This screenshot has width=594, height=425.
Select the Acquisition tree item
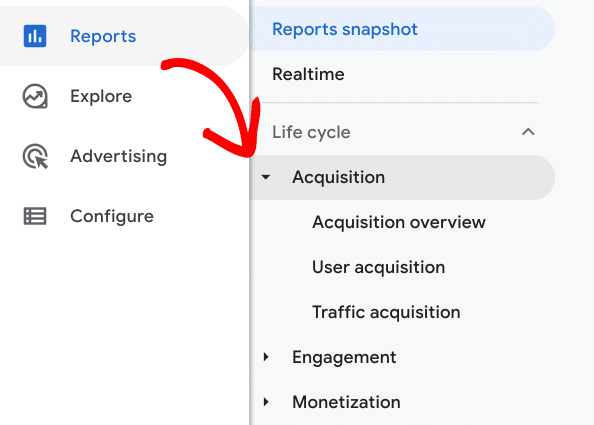(x=402, y=177)
